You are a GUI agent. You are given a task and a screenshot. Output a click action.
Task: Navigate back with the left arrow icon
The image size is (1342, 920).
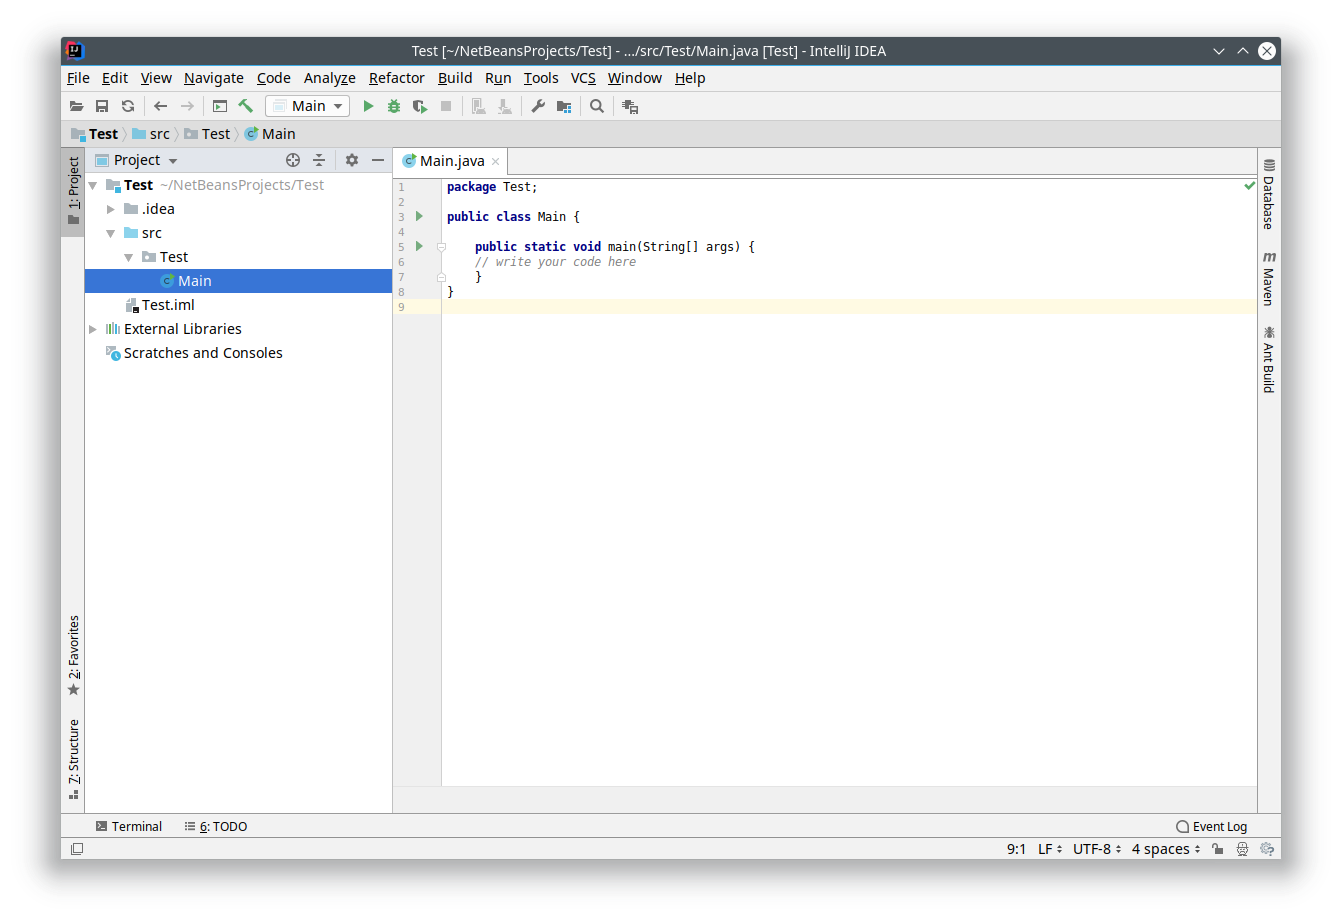click(160, 106)
